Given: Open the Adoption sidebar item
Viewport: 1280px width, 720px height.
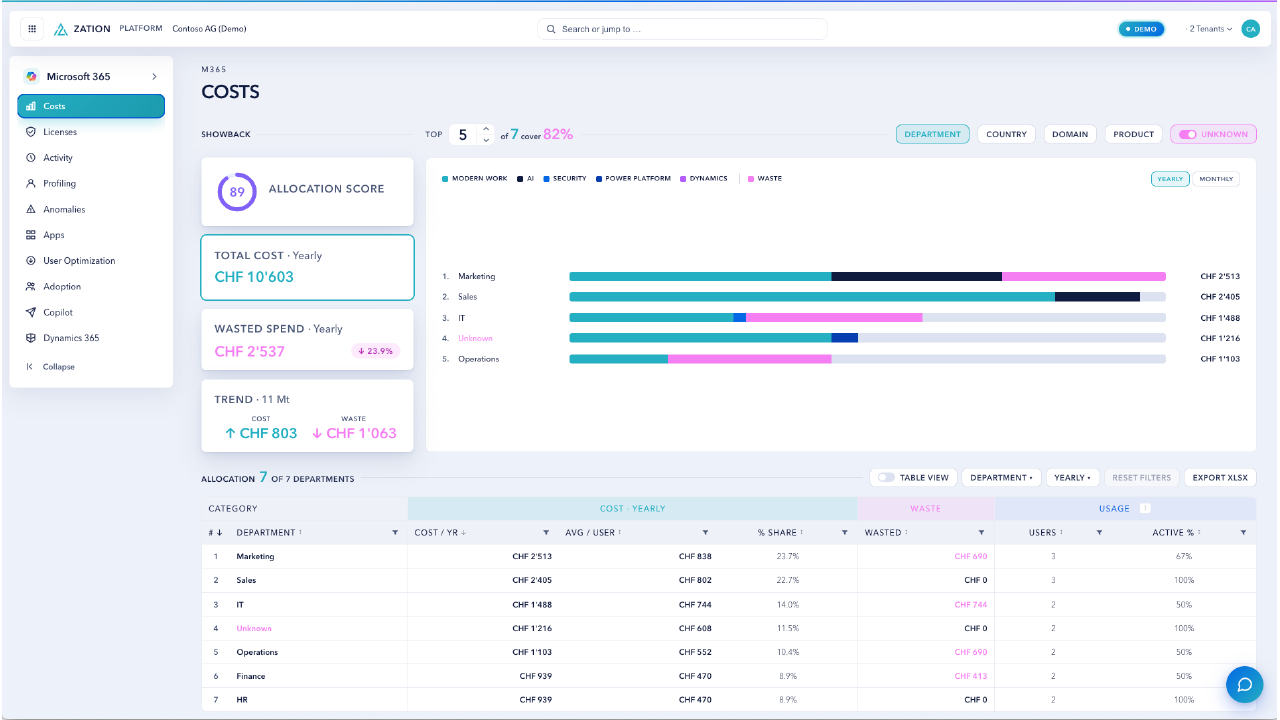Looking at the screenshot, I should [x=91, y=287].
